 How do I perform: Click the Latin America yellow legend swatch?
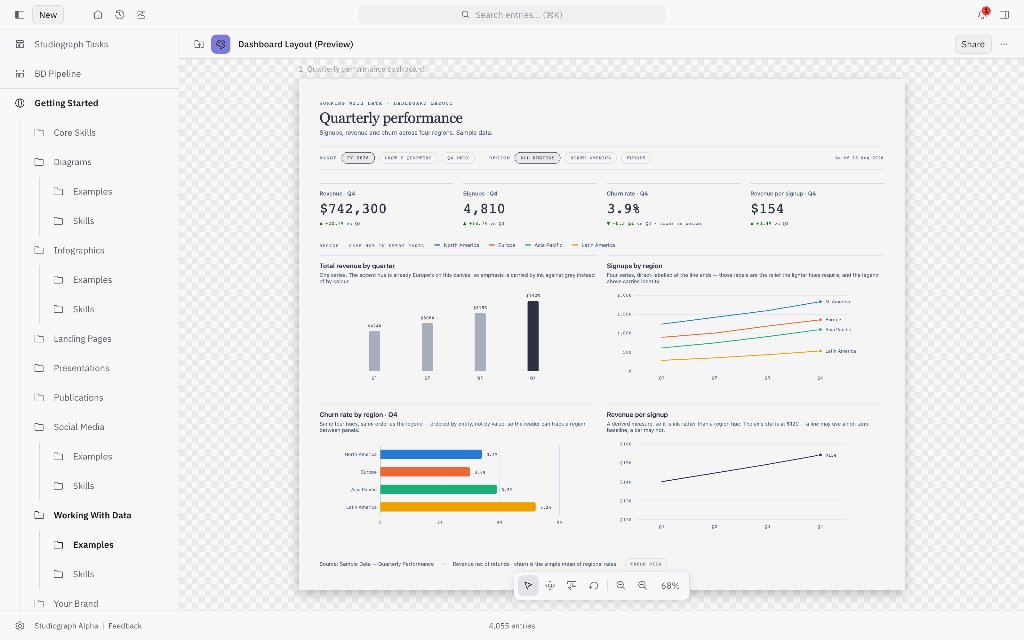575,245
